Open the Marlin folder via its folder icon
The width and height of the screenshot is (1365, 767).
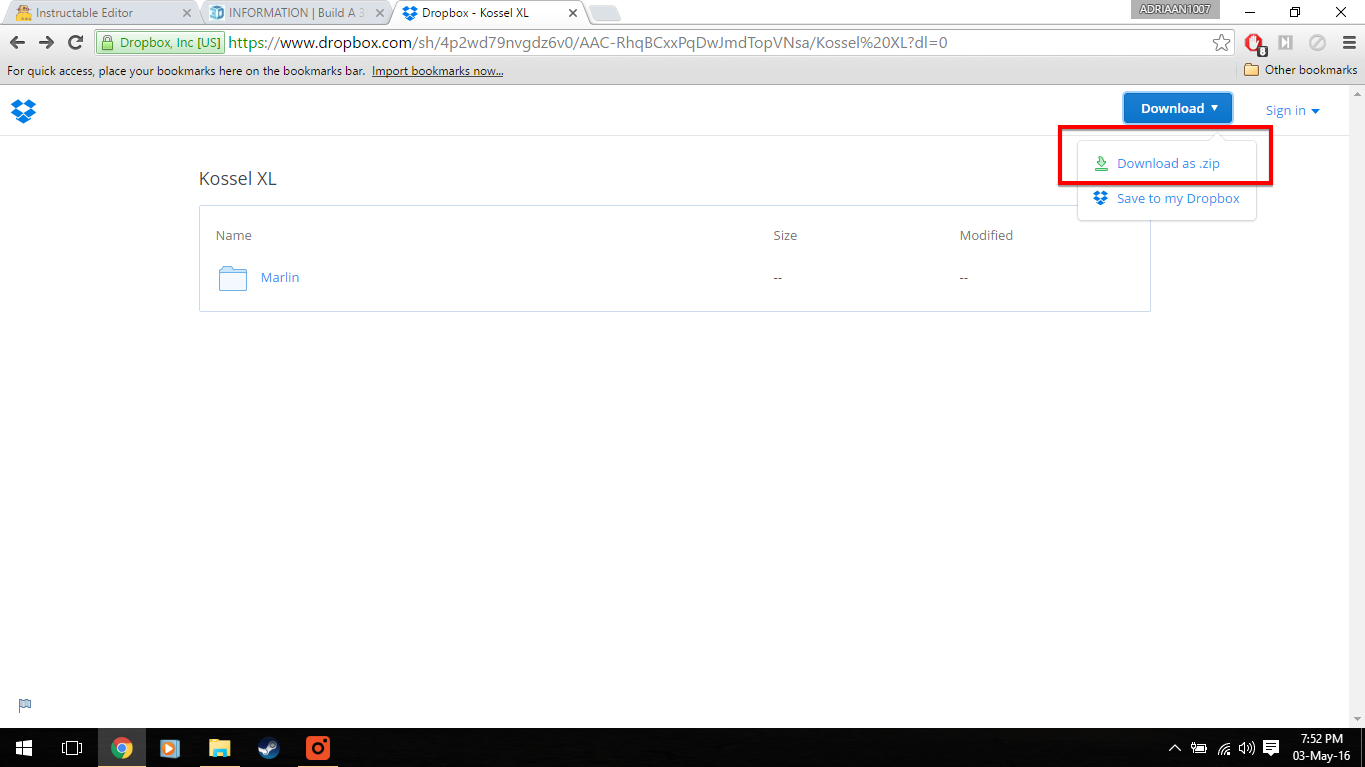pyautogui.click(x=231, y=278)
